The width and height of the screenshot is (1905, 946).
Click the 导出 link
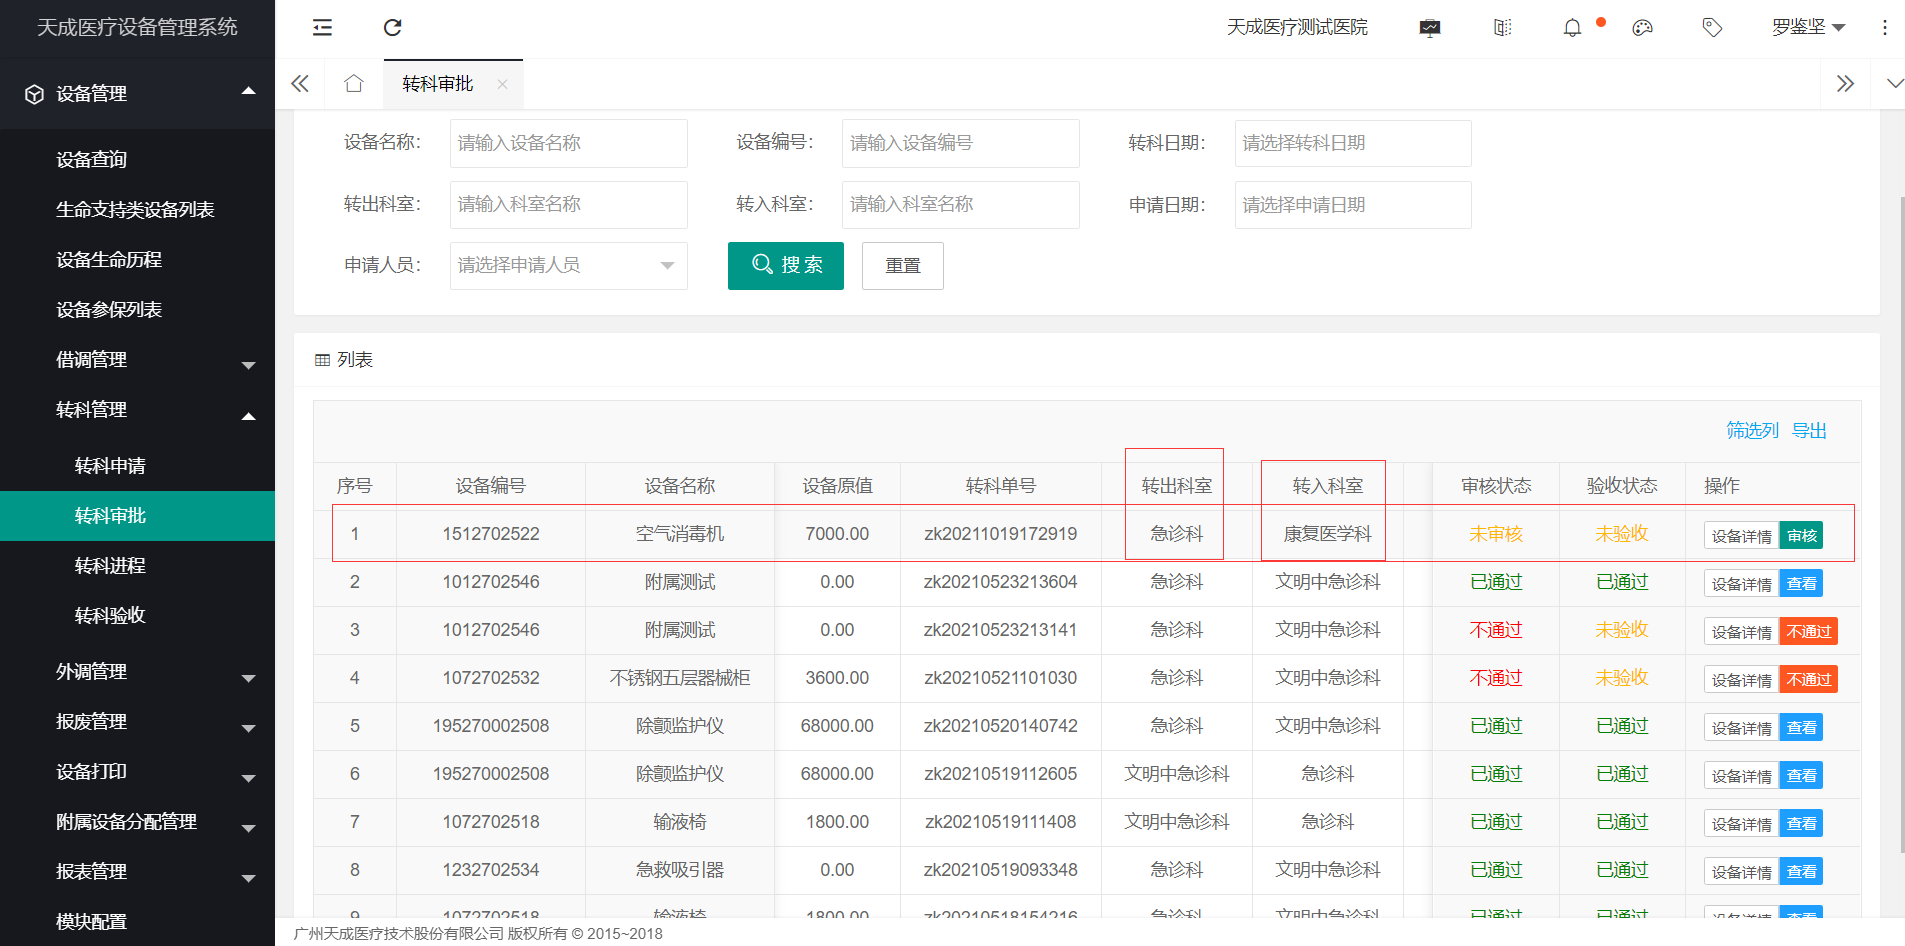(1809, 431)
